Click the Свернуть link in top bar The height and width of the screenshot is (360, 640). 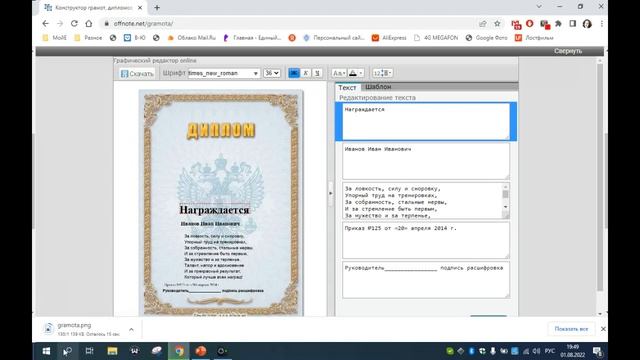pos(568,51)
